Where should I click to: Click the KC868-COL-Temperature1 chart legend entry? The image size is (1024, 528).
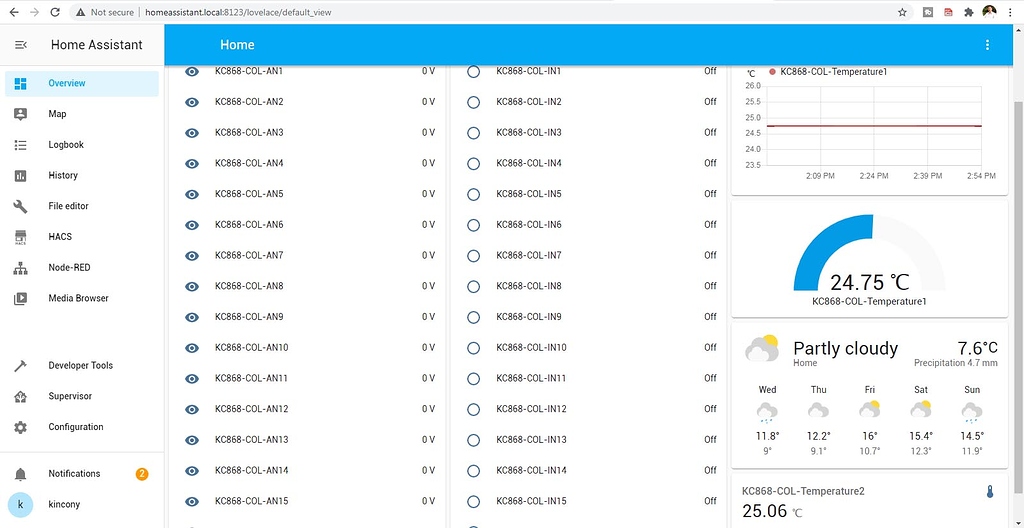point(828,72)
